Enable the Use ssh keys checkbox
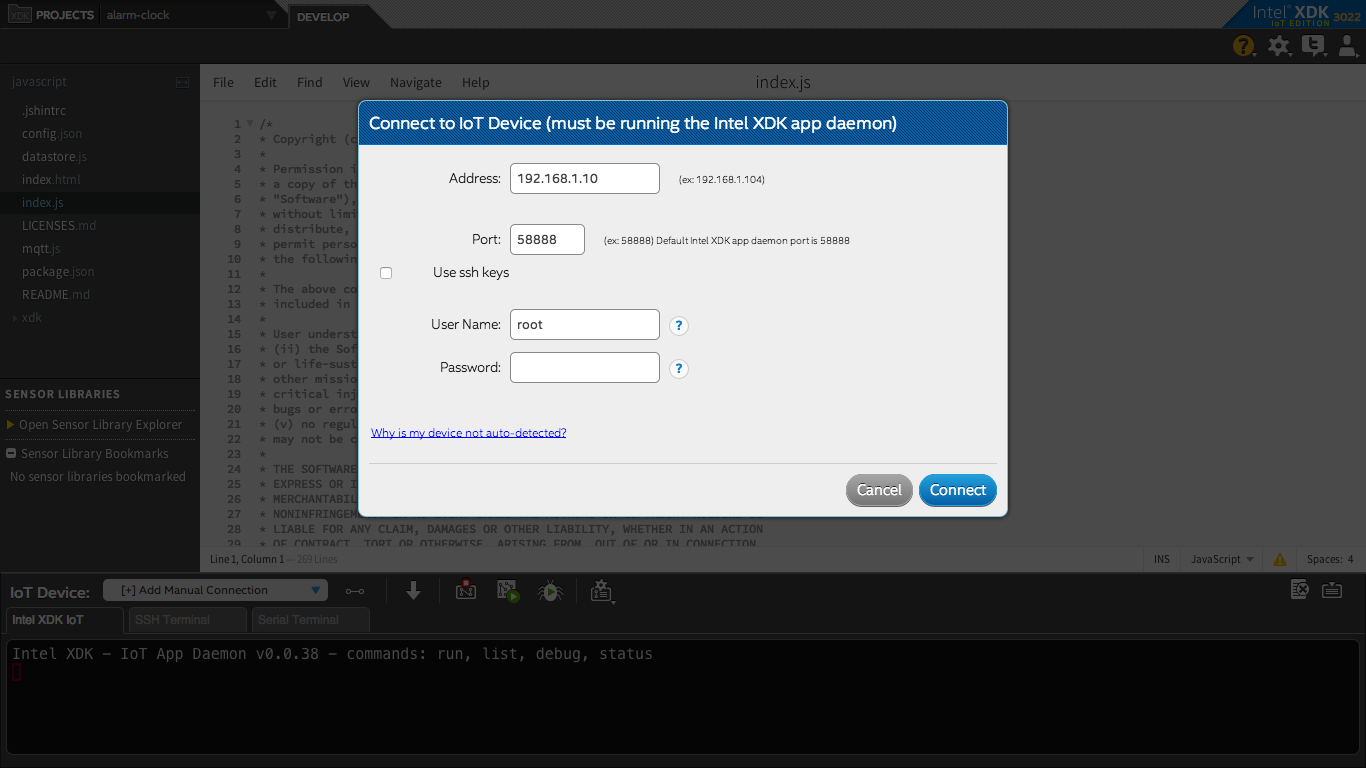Image resolution: width=1366 pixels, height=768 pixels. (x=386, y=273)
